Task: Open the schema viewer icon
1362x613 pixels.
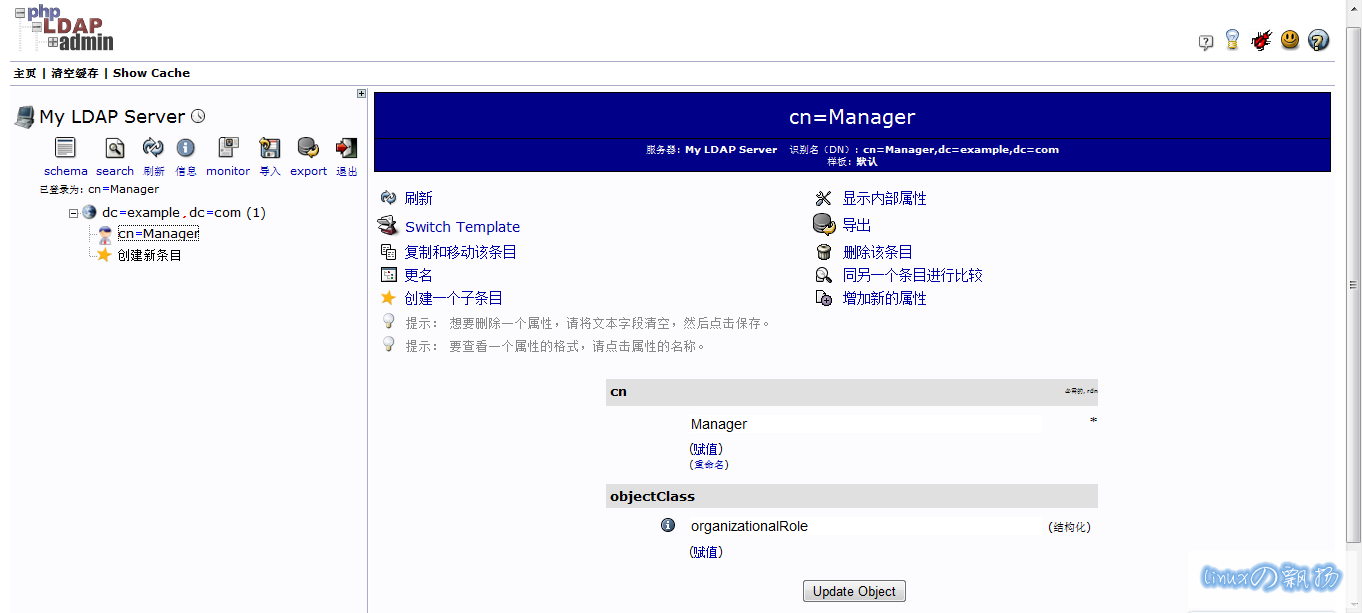Action: coord(65,148)
